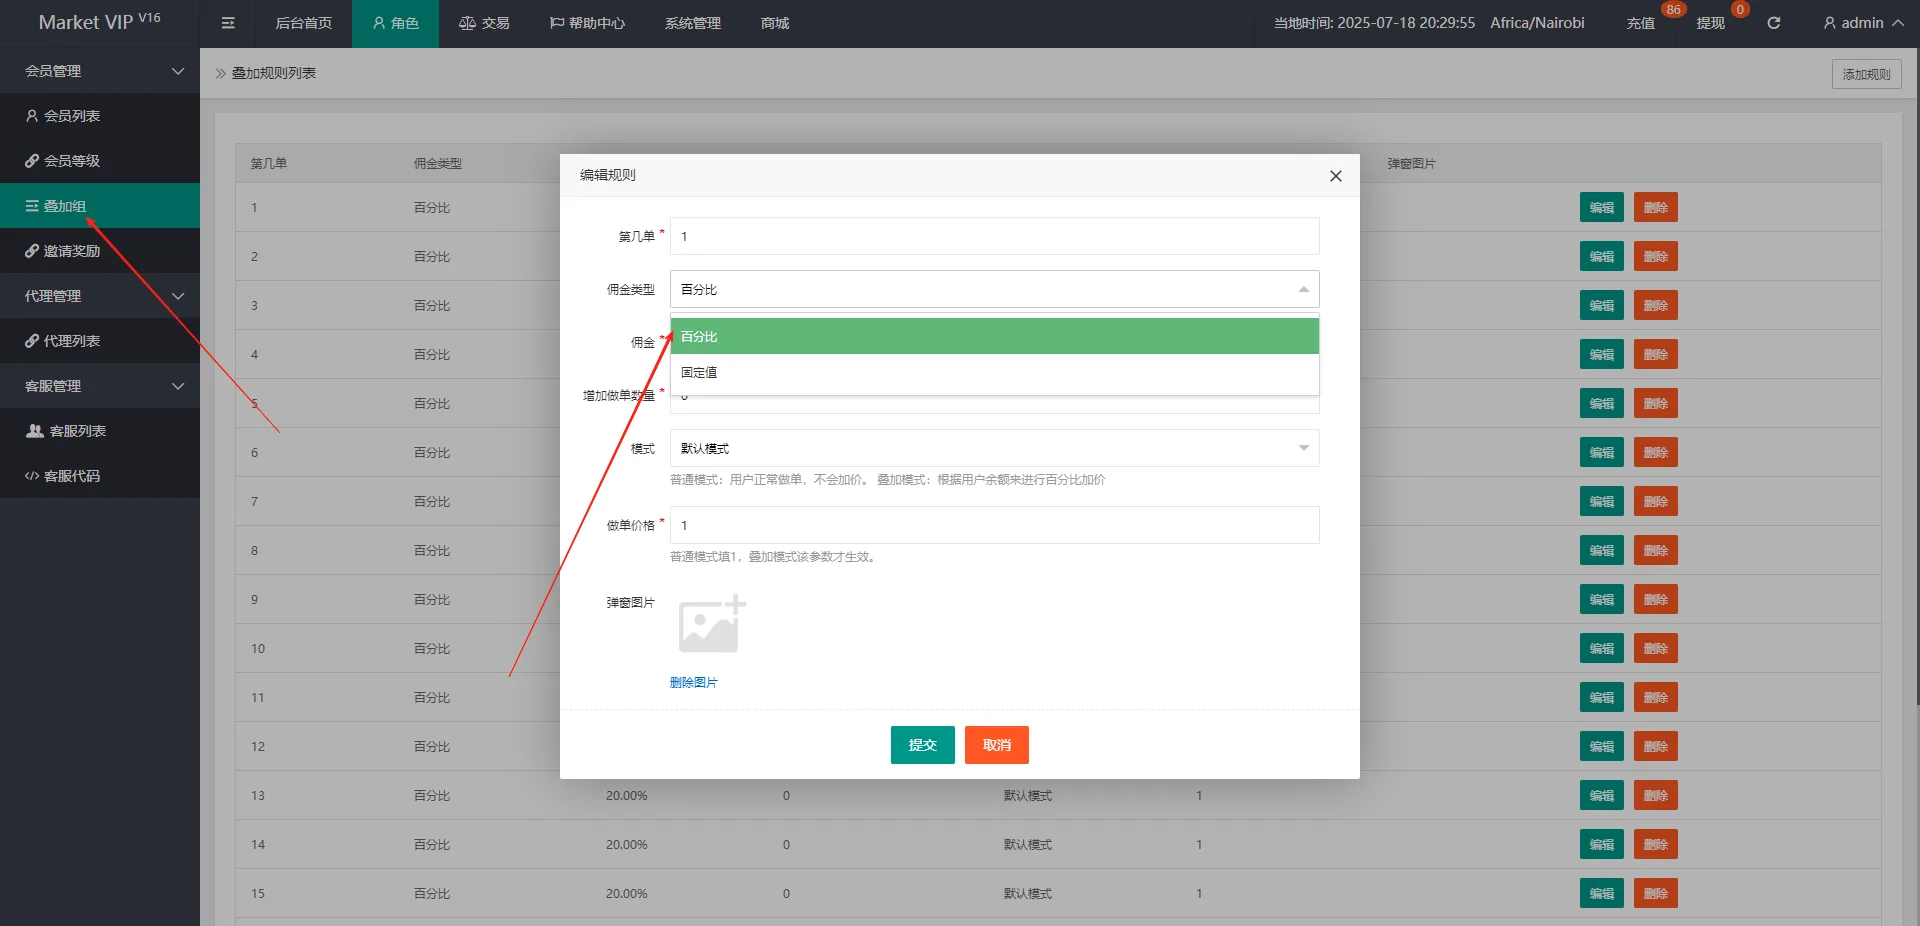The height and width of the screenshot is (926, 1920).
Task: Open 邀请奖励 in the sidebar
Action: point(71,251)
